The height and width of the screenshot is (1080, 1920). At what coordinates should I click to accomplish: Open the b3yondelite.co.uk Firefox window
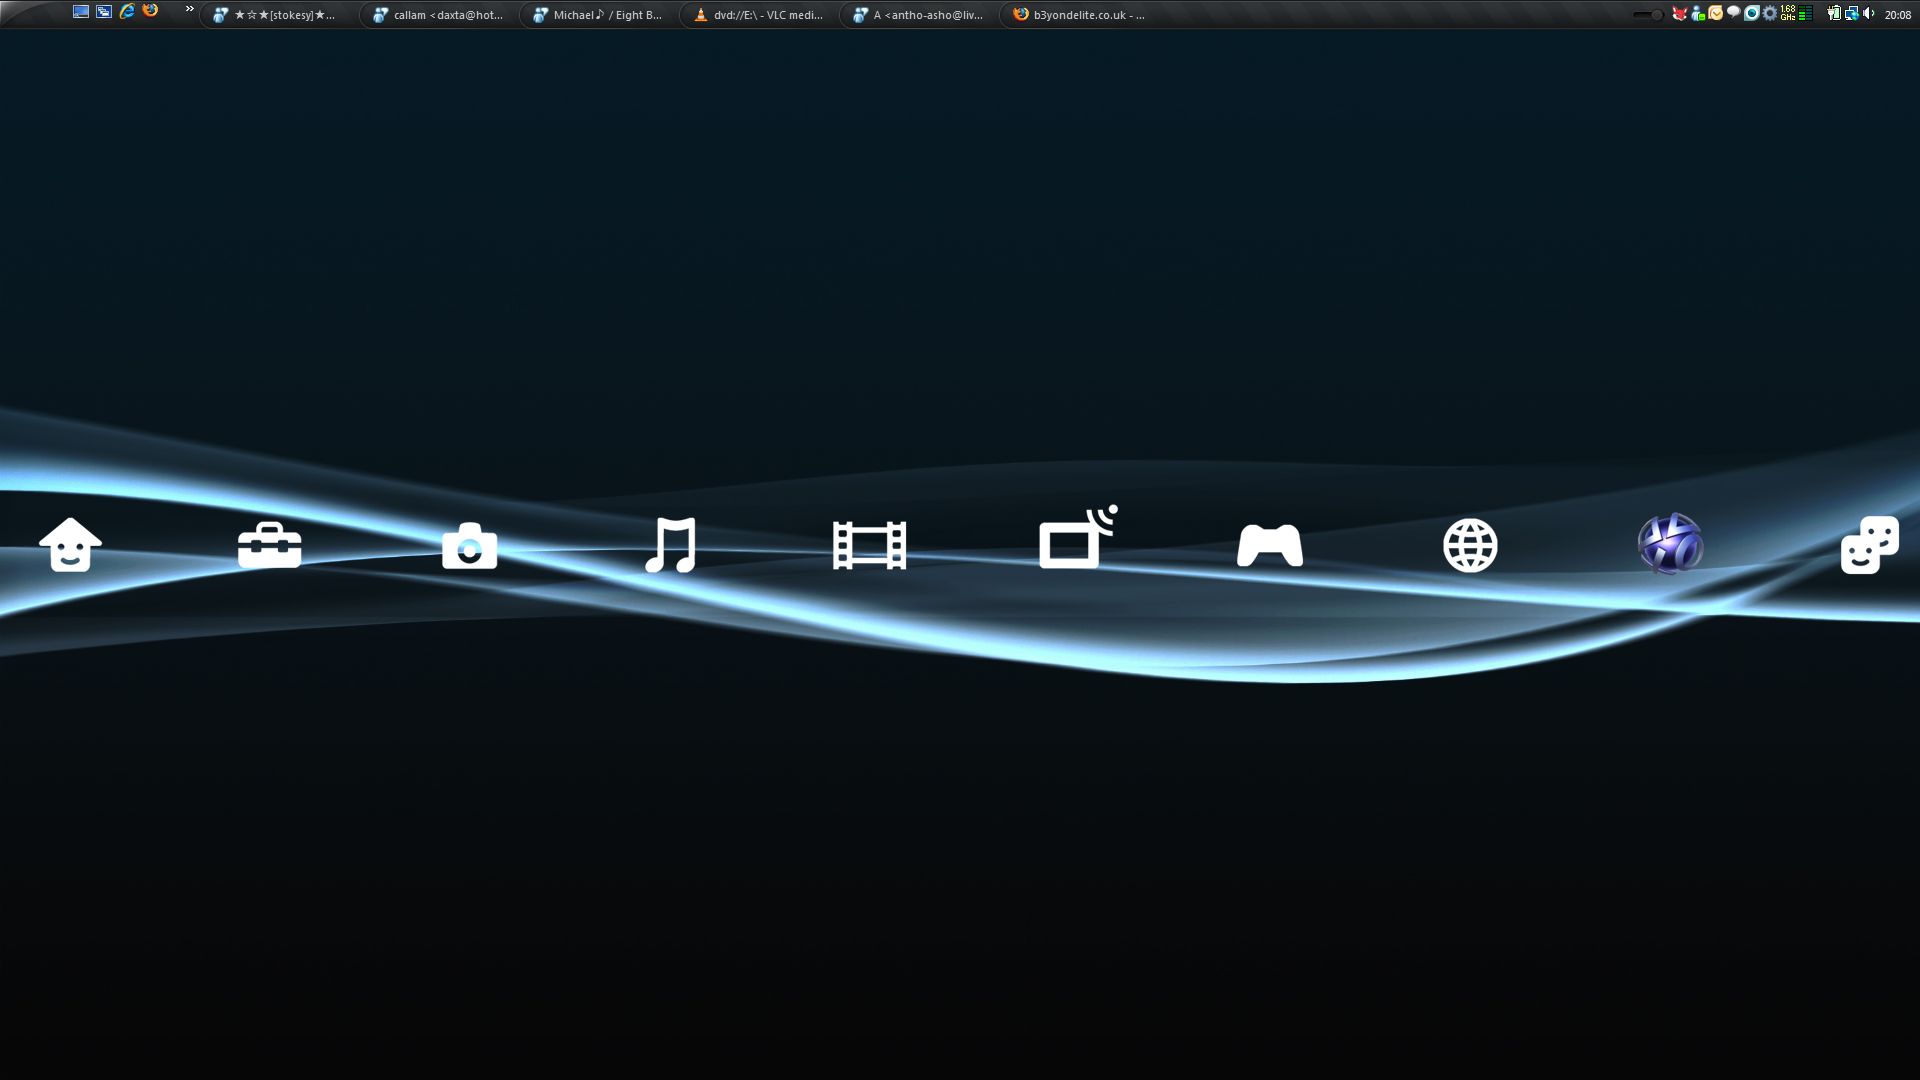1077,15
